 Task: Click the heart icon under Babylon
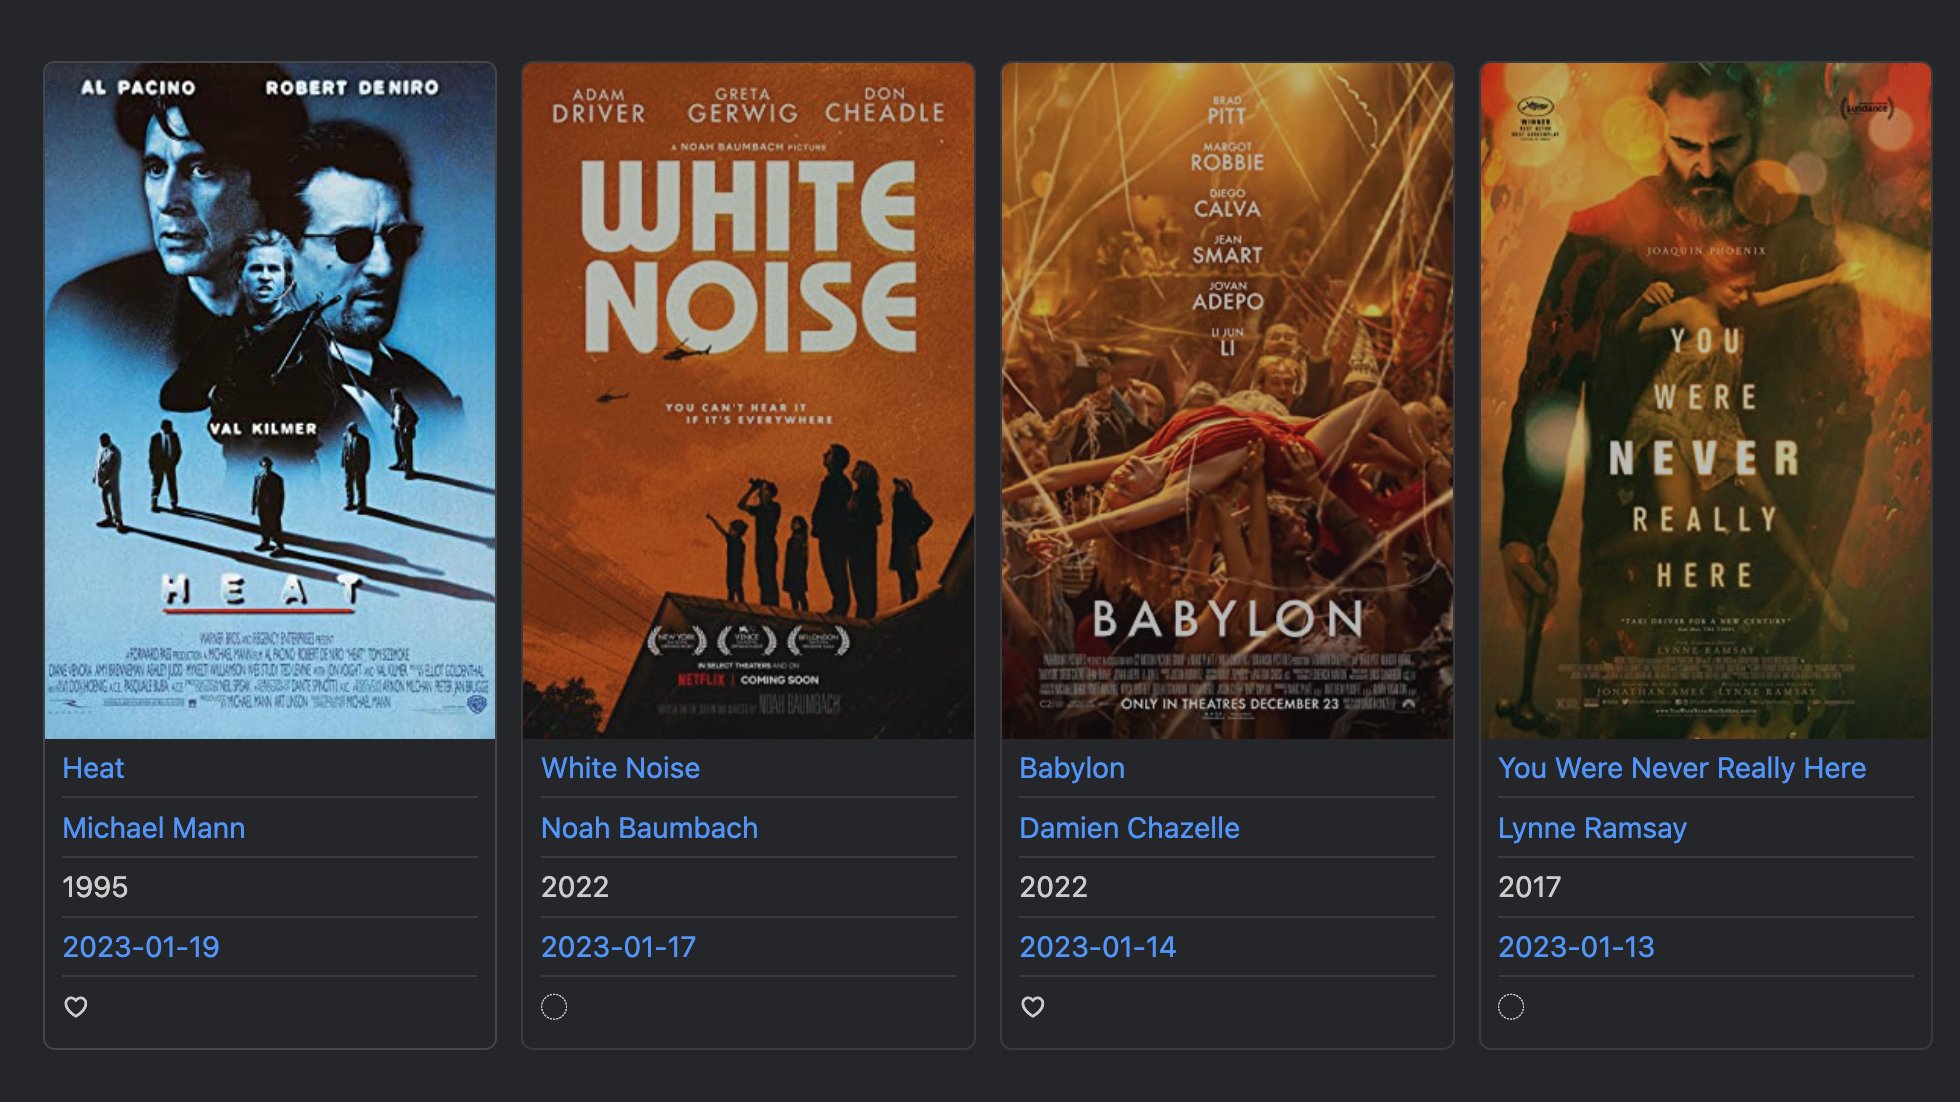coord(1033,1007)
